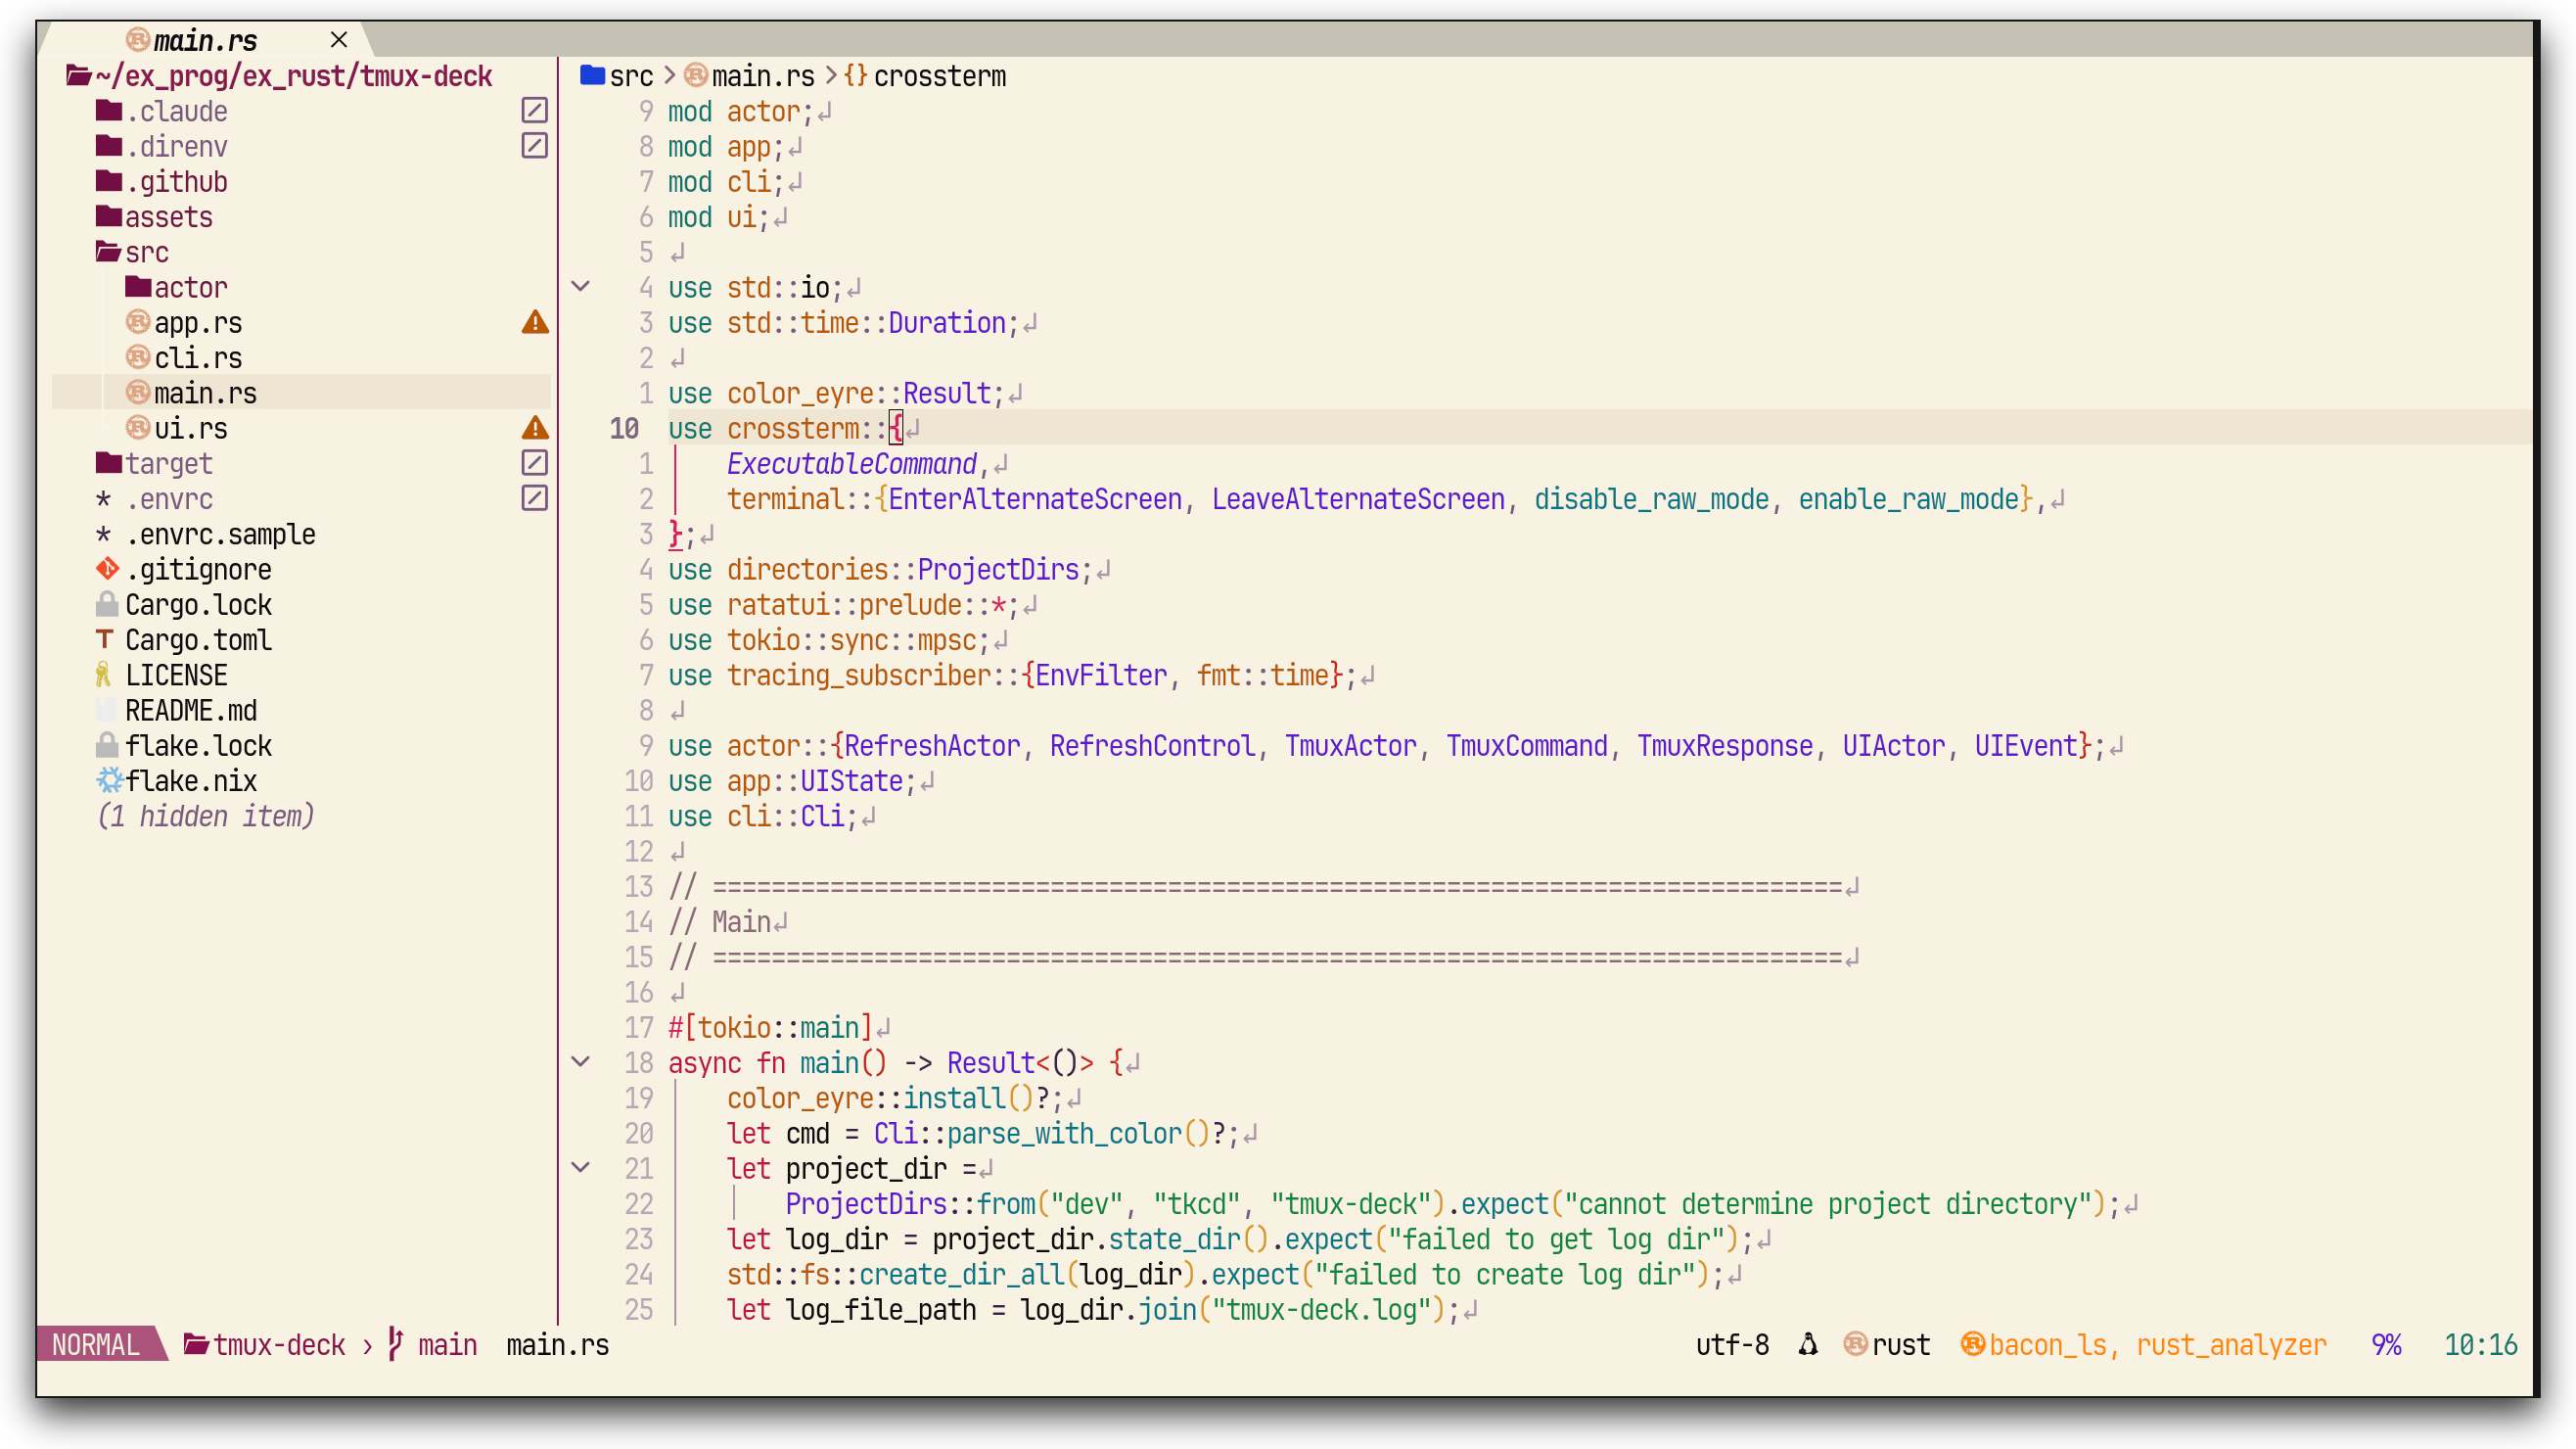The image size is (2576, 1449).
Task: Click the git branch icon before main
Action: pos(396,1344)
